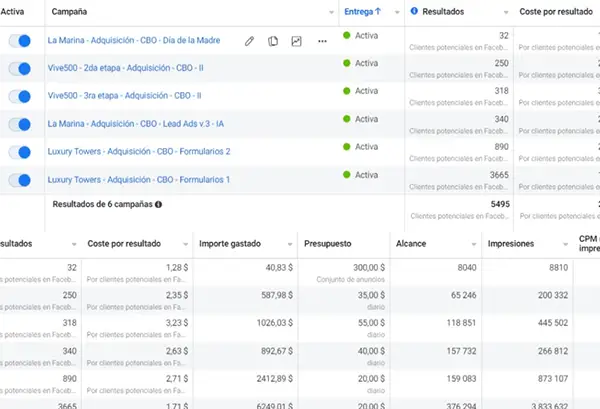The height and width of the screenshot is (409, 600).
Task: Disable the Vive500 2da etapa campaign switch
Action: click(x=19, y=69)
